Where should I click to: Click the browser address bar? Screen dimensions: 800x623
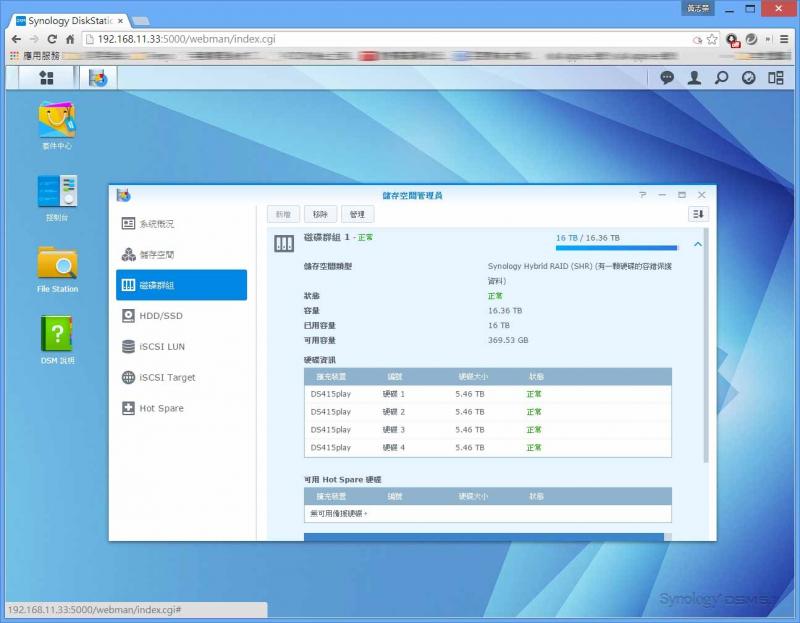click(x=388, y=39)
